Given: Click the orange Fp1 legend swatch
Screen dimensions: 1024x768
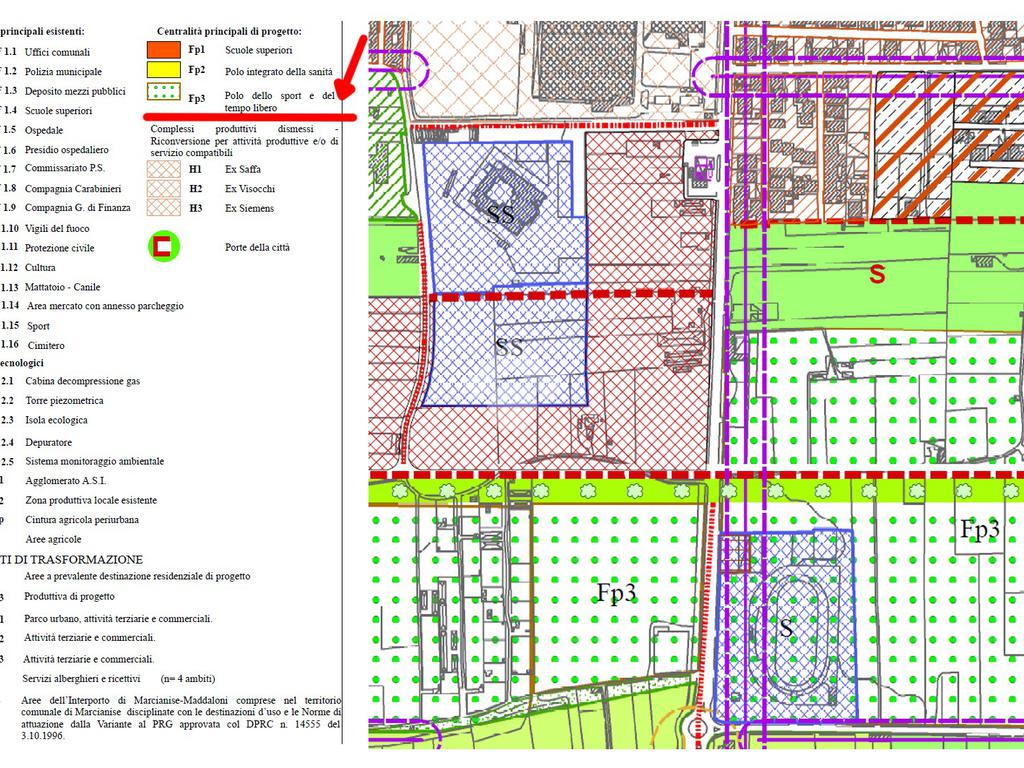Looking at the screenshot, I should [x=164, y=49].
